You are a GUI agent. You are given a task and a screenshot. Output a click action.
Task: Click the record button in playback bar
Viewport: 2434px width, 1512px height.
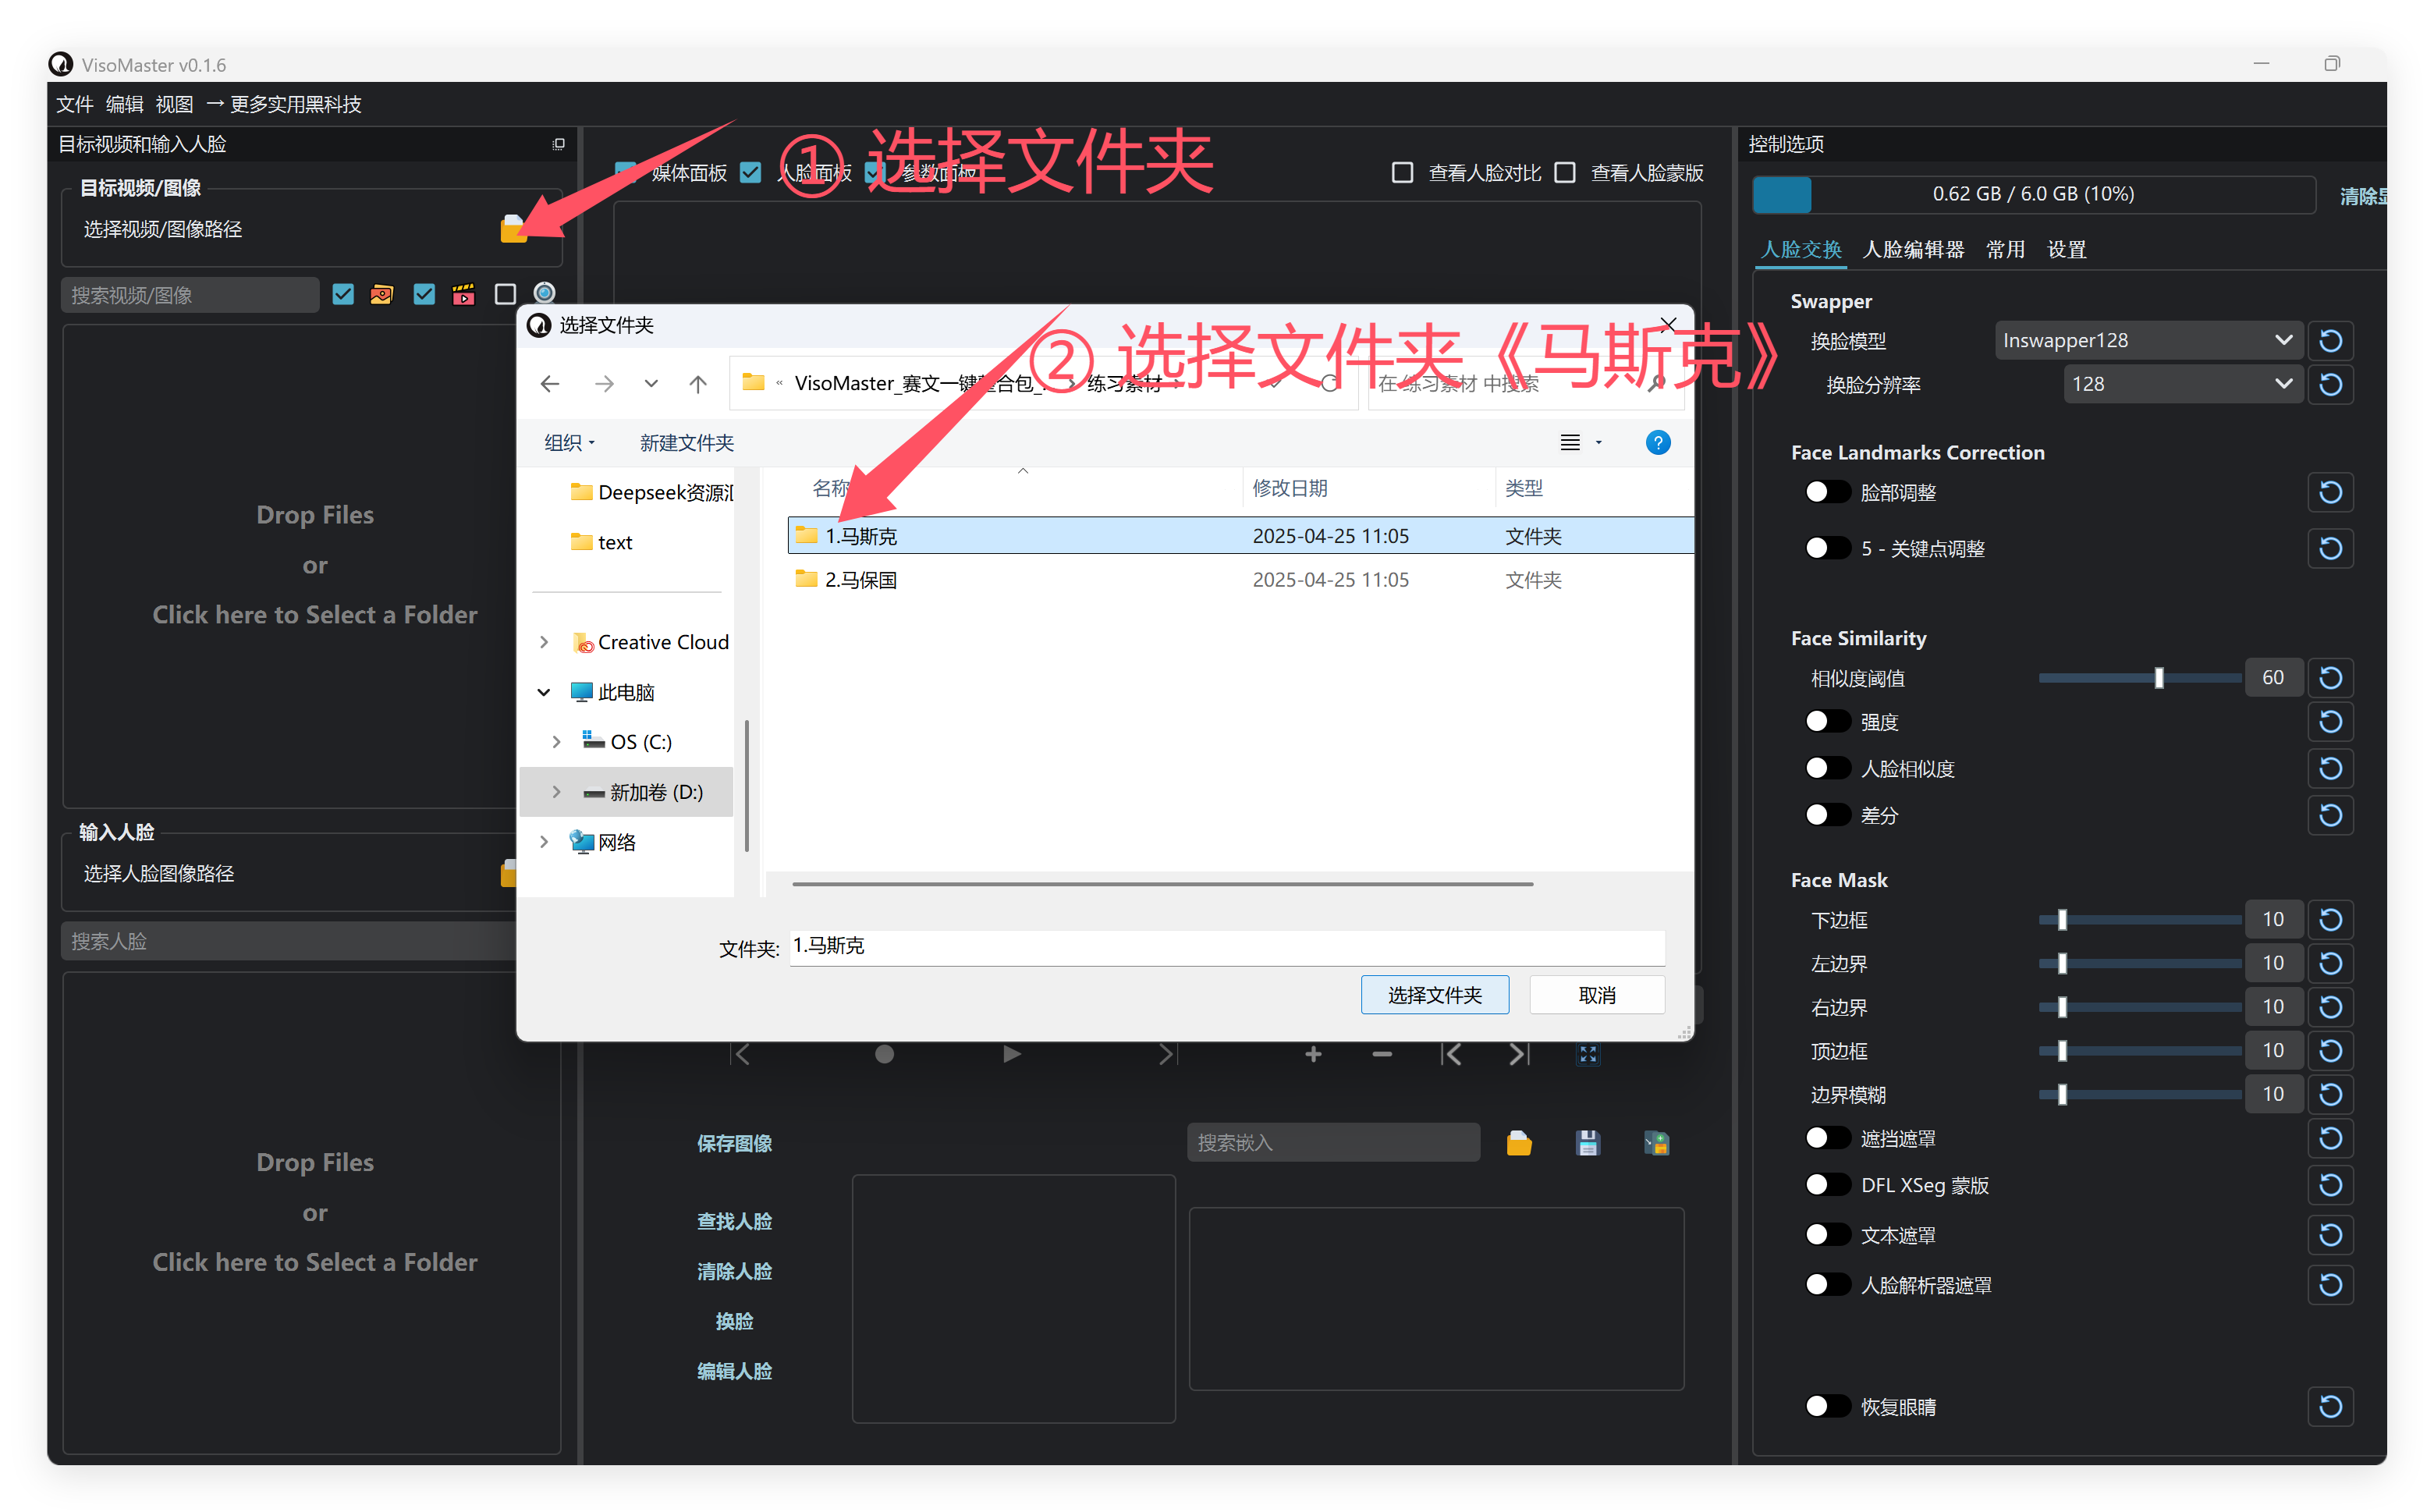[x=884, y=1053]
